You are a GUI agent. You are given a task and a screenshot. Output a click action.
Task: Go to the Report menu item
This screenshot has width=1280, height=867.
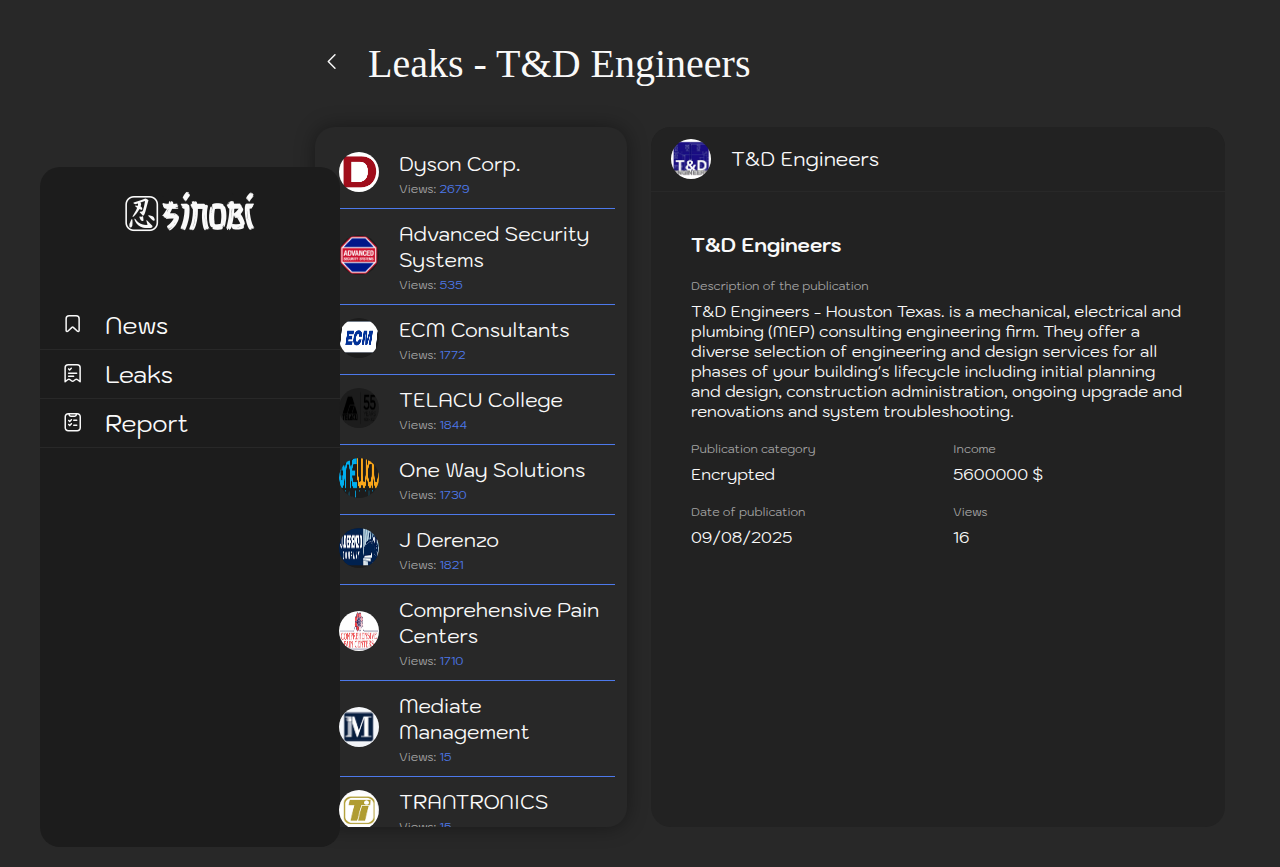click(146, 424)
